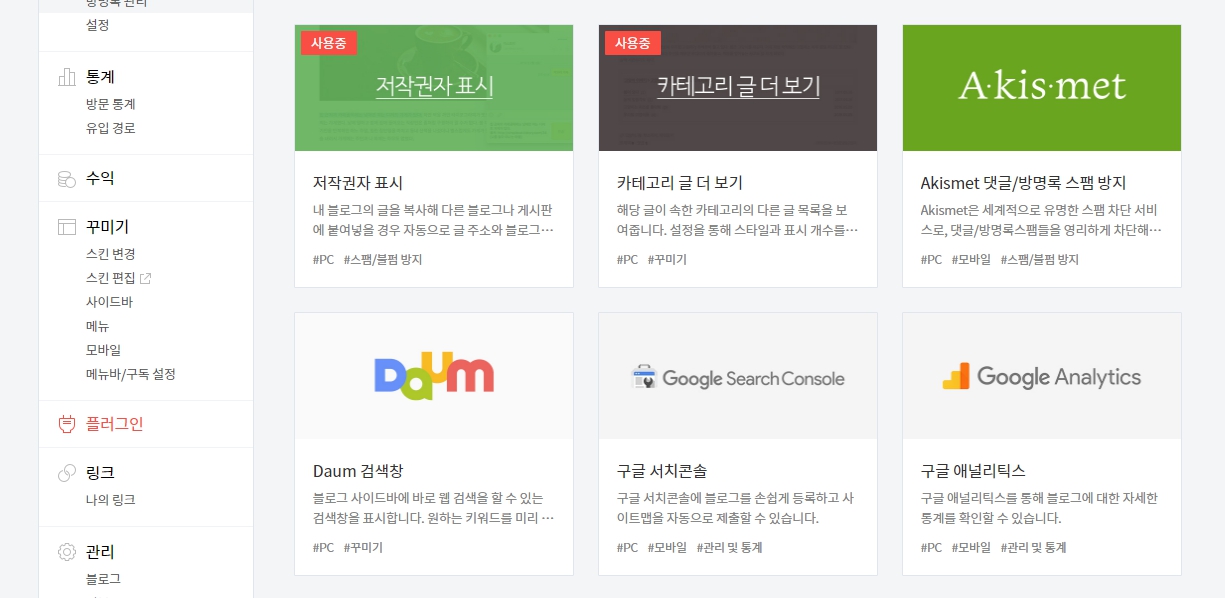Select 사이드바 menu item

[x=110, y=302]
